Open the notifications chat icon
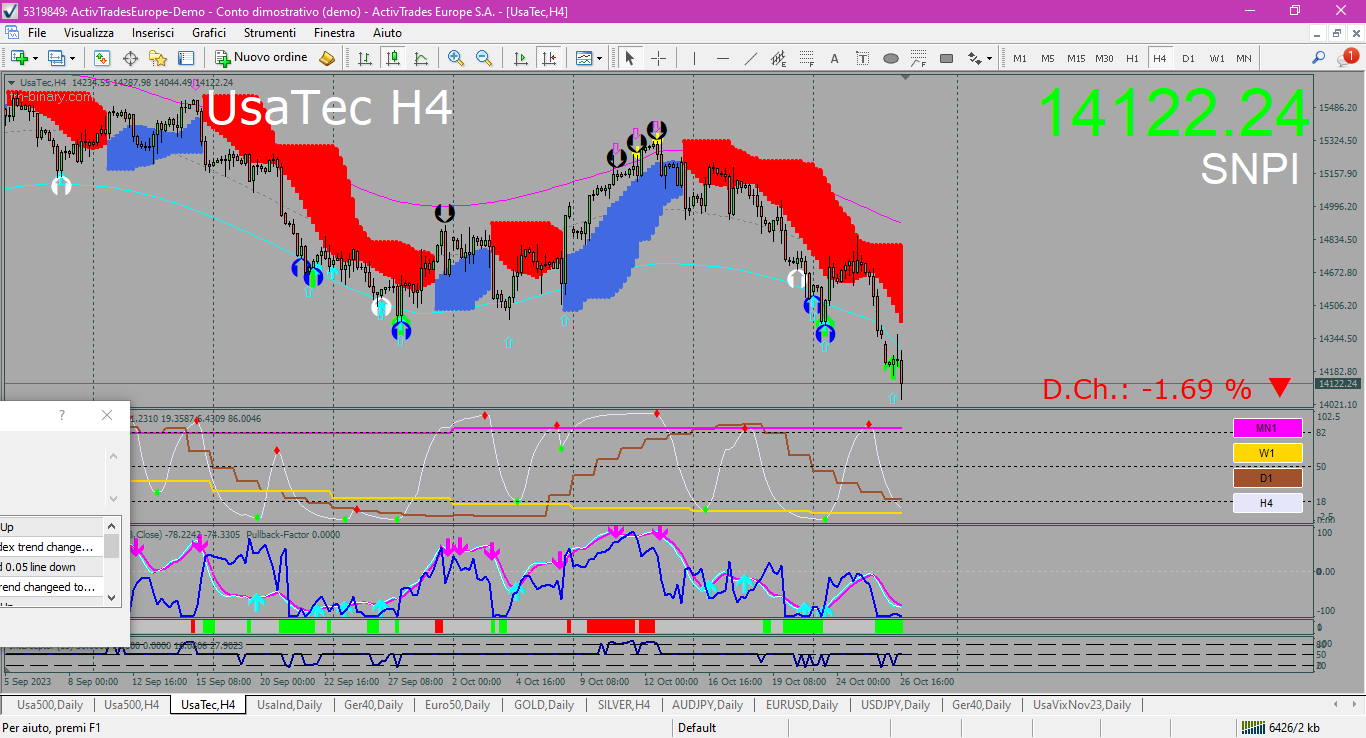1366x738 pixels. (1347, 58)
